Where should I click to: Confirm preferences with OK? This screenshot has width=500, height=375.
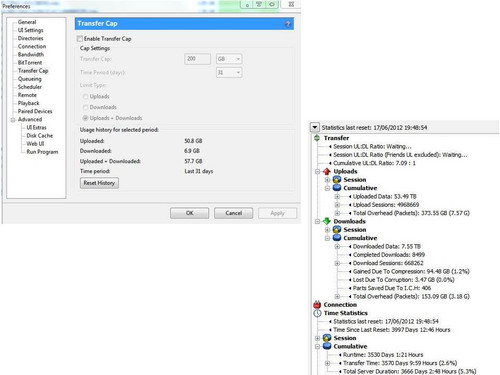click(189, 213)
